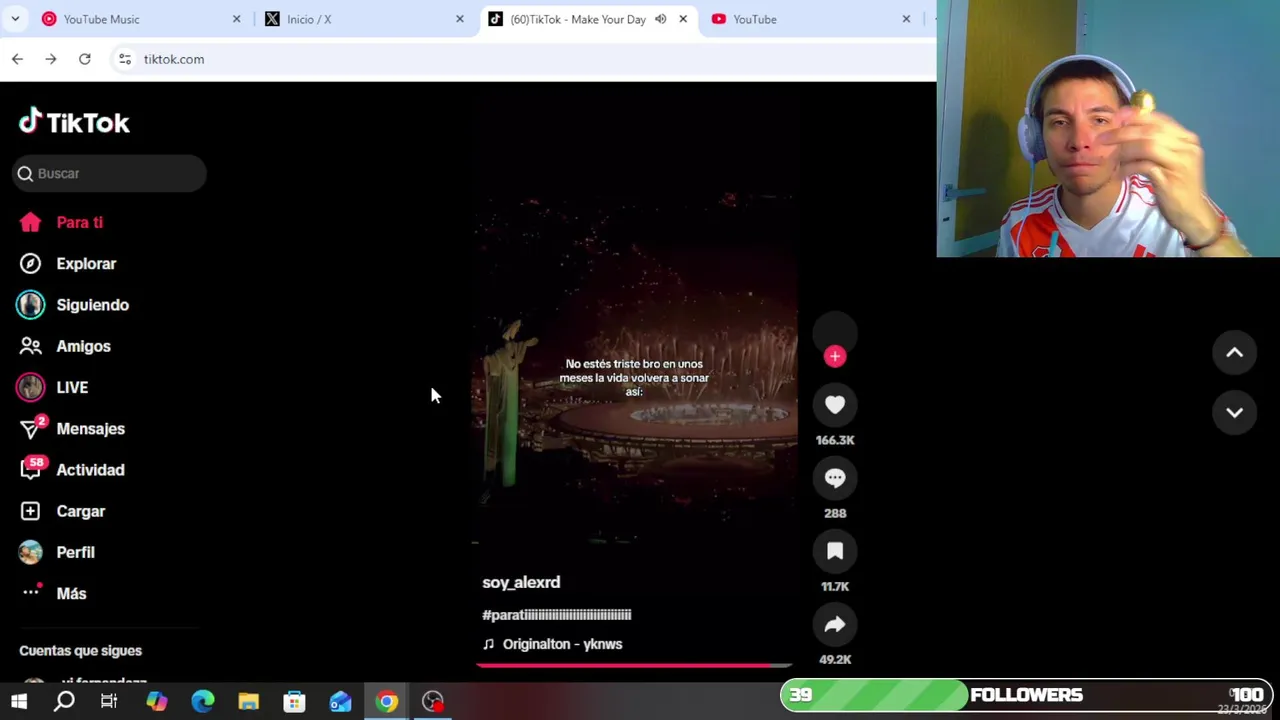
Task: Click the search magnifier icon
Action: tap(25, 174)
